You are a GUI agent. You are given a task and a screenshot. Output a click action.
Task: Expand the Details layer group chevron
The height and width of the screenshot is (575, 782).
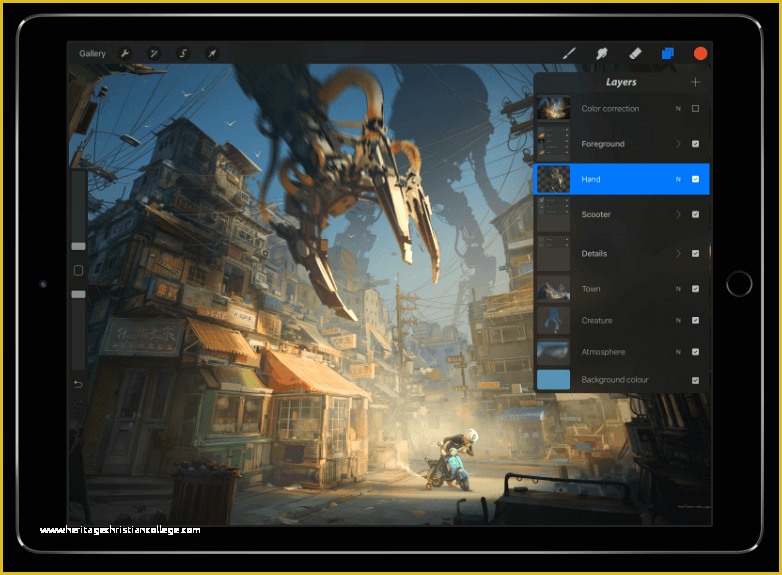coord(678,253)
